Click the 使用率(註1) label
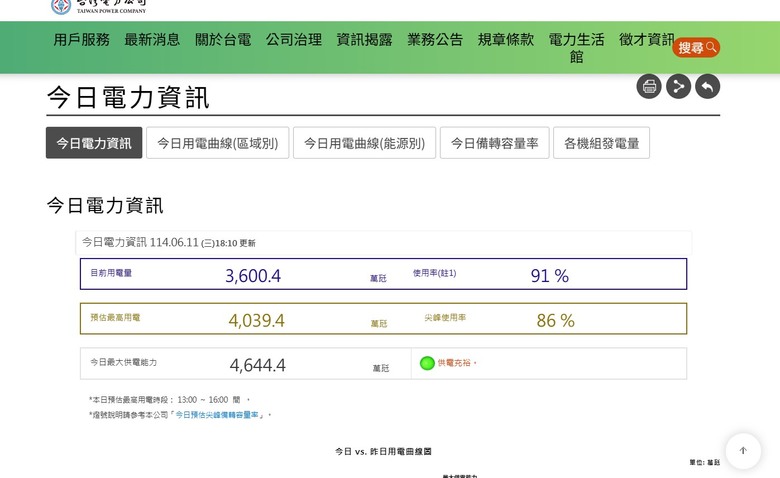This screenshot has height=478, width=780. (434, 273)
